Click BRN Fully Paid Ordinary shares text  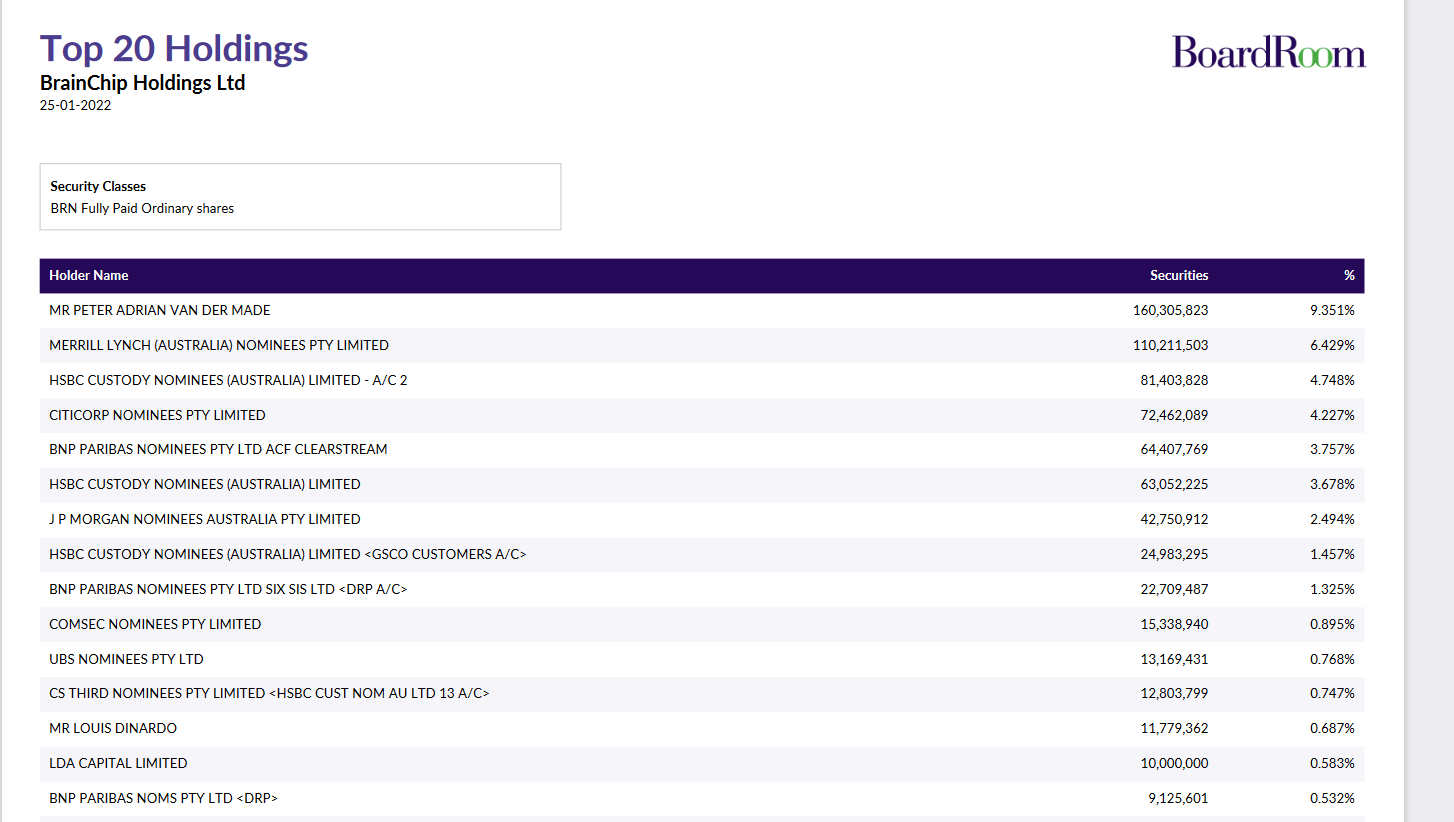pyautogui.click(x=142, y=209)
